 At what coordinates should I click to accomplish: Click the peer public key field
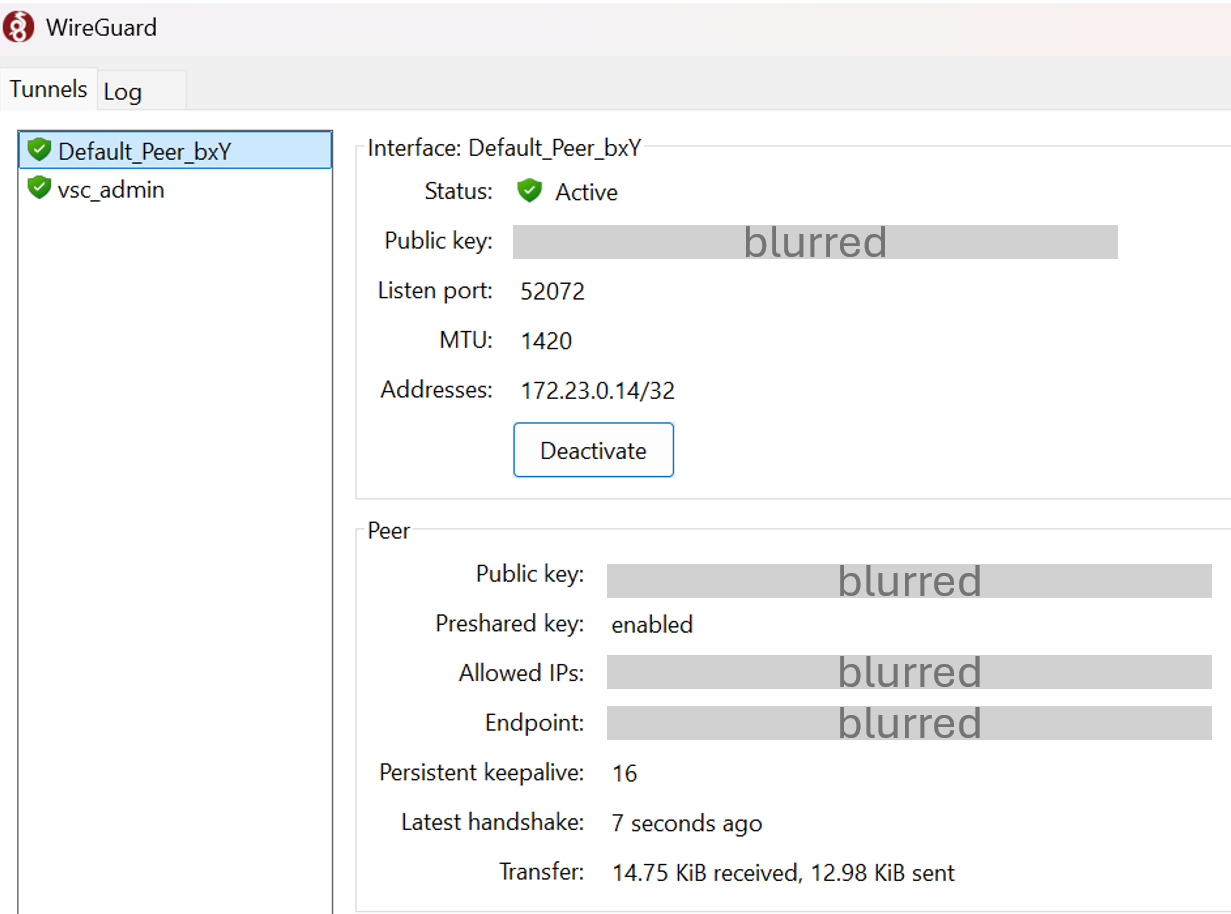[908, 581]
